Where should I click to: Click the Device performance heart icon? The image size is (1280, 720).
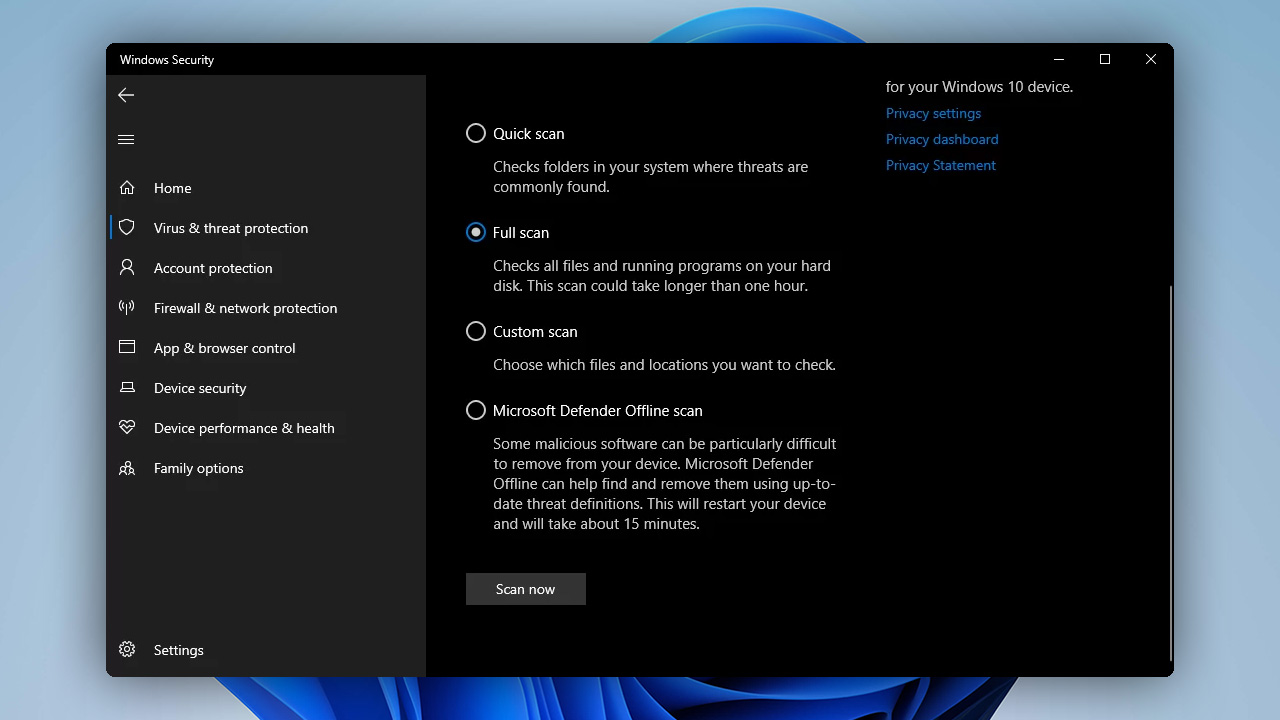127,427
